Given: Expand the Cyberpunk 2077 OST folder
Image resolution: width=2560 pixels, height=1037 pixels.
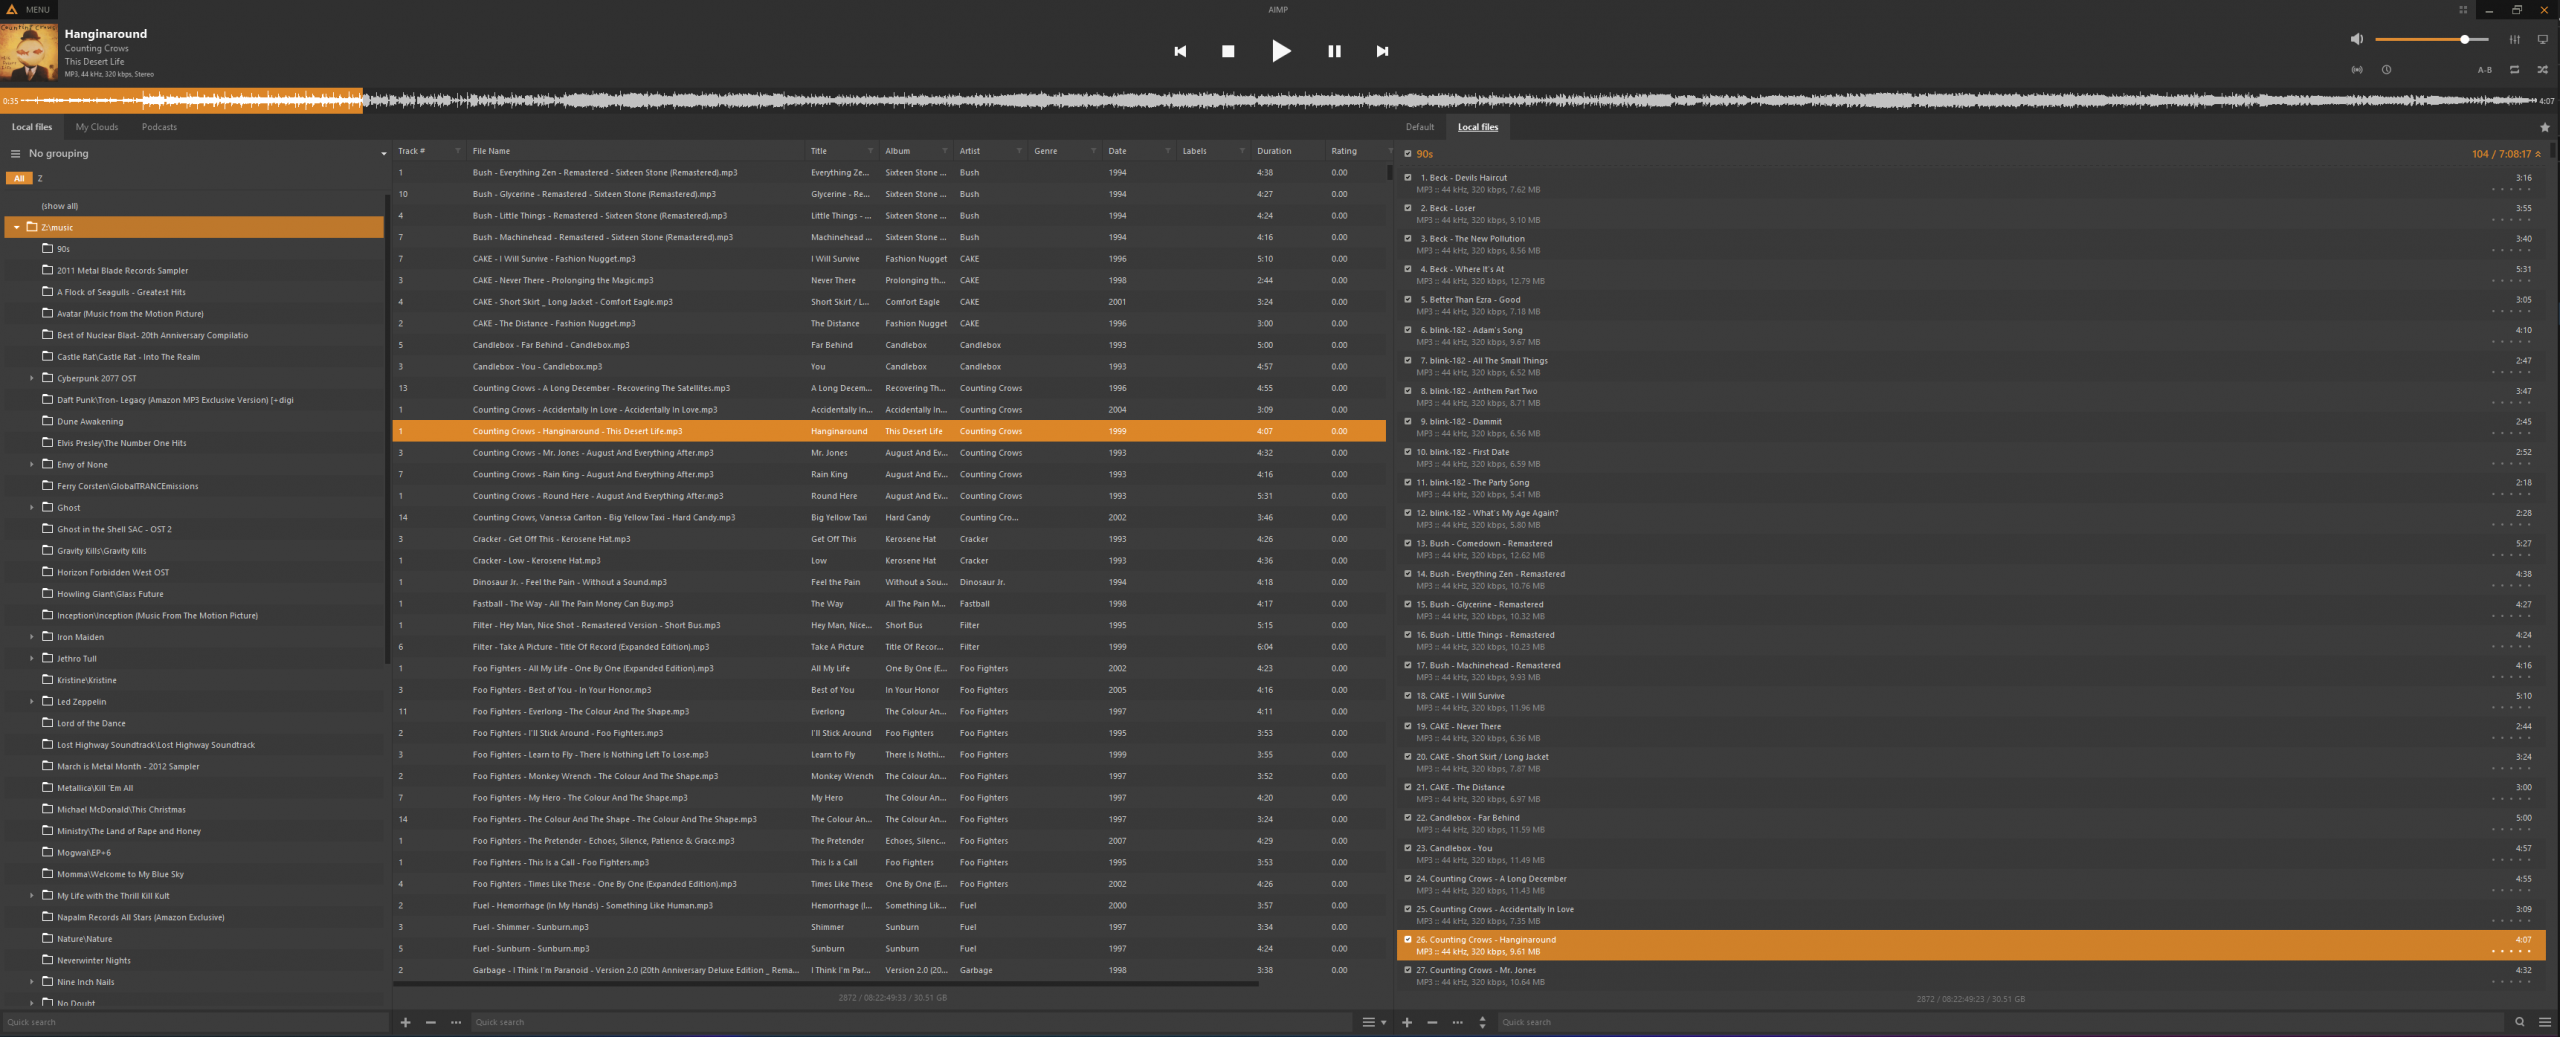Looking at the screenshot, I should pyautogui.click(x=32, y=378).
